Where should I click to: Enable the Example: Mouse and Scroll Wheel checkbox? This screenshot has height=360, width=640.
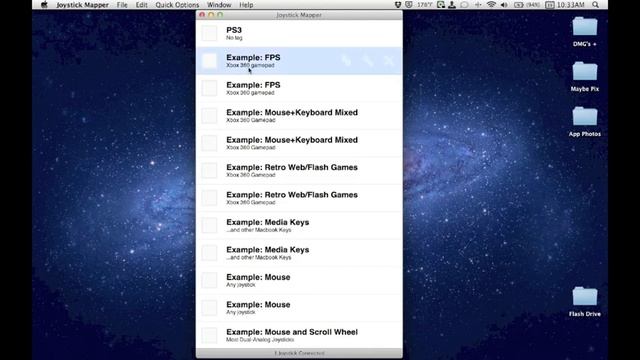pyautogui.click(x=209, y=335)
